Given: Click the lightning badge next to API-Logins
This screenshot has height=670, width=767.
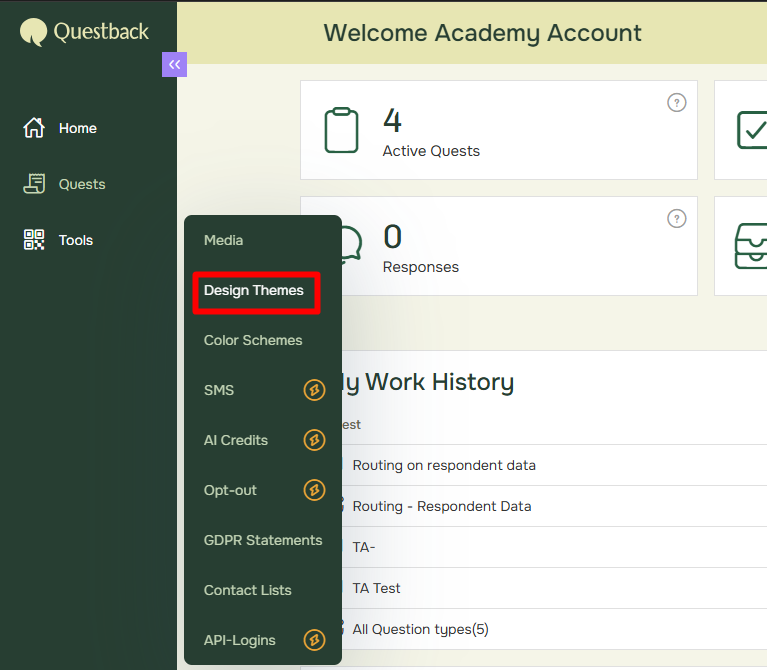Looking at the screenshot, I should click(x=314, y=640).
